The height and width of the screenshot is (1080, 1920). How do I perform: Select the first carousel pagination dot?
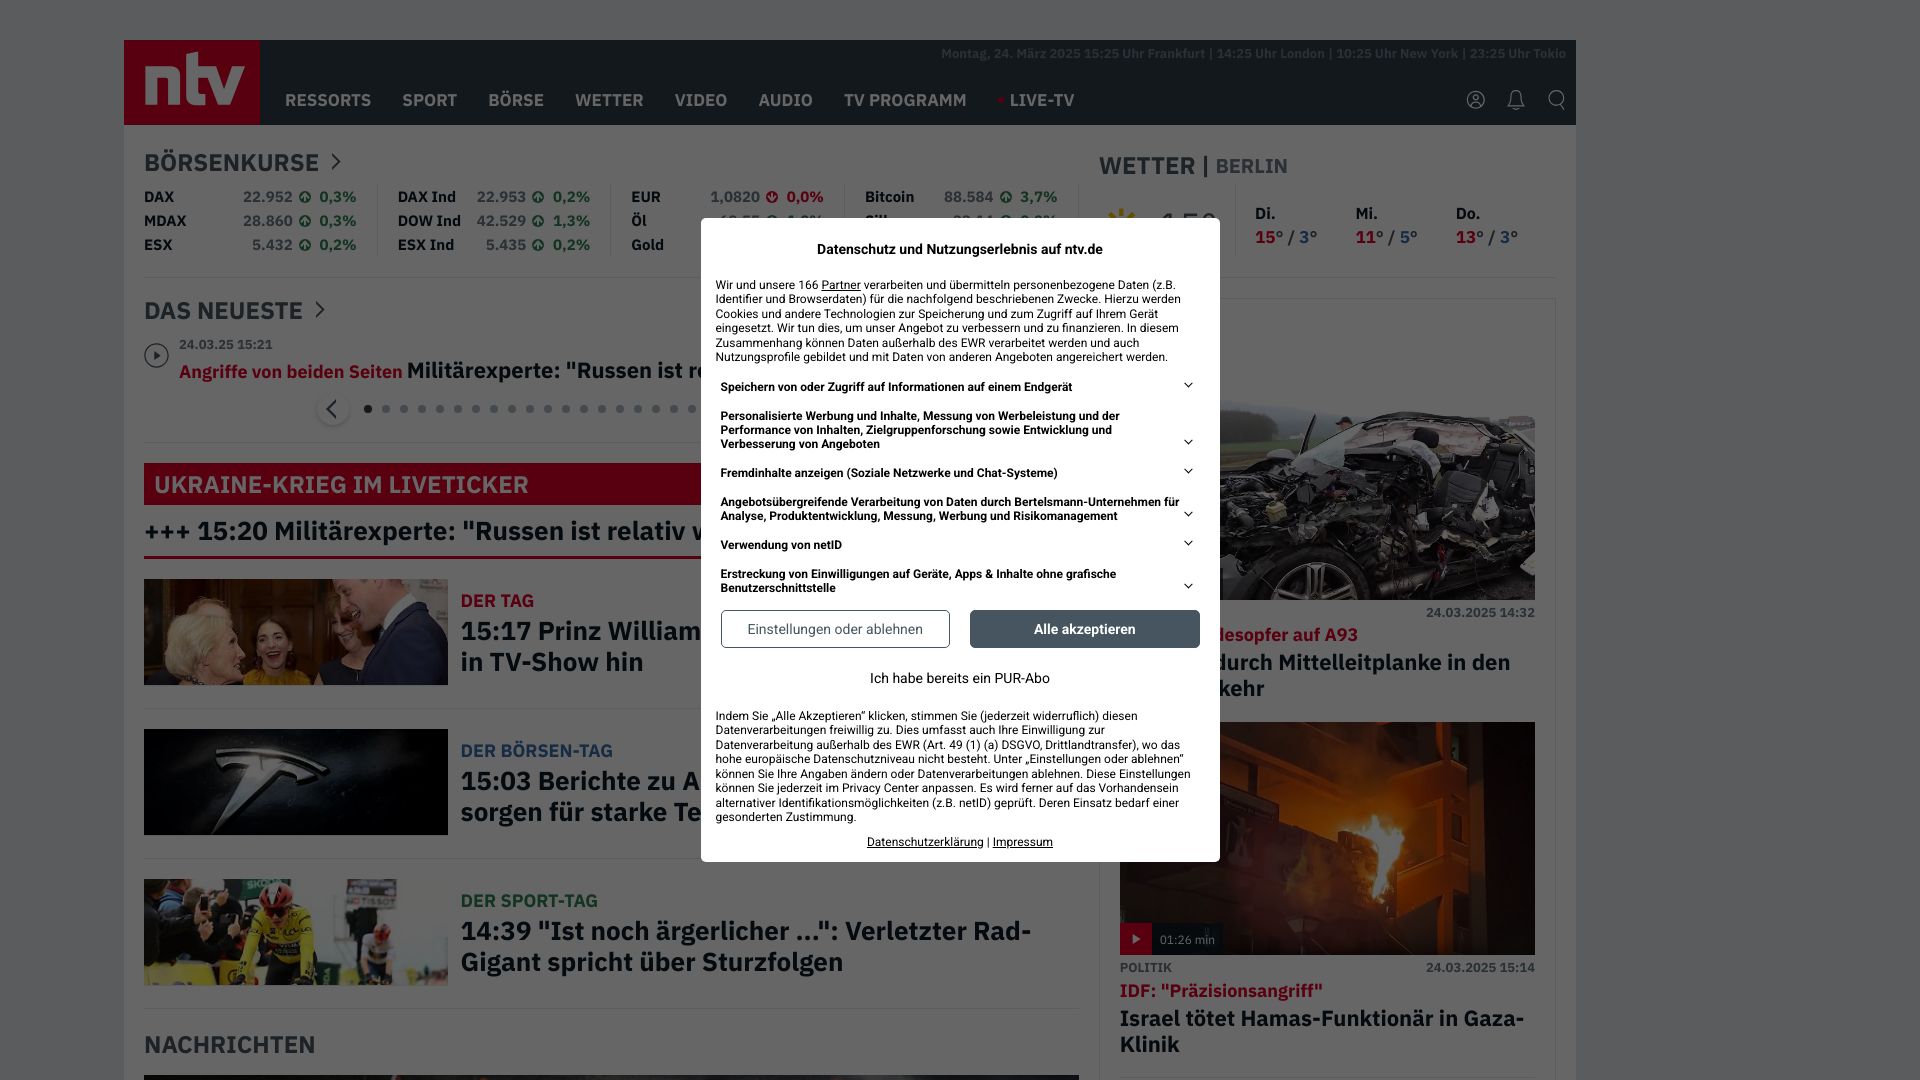(368, 409)
